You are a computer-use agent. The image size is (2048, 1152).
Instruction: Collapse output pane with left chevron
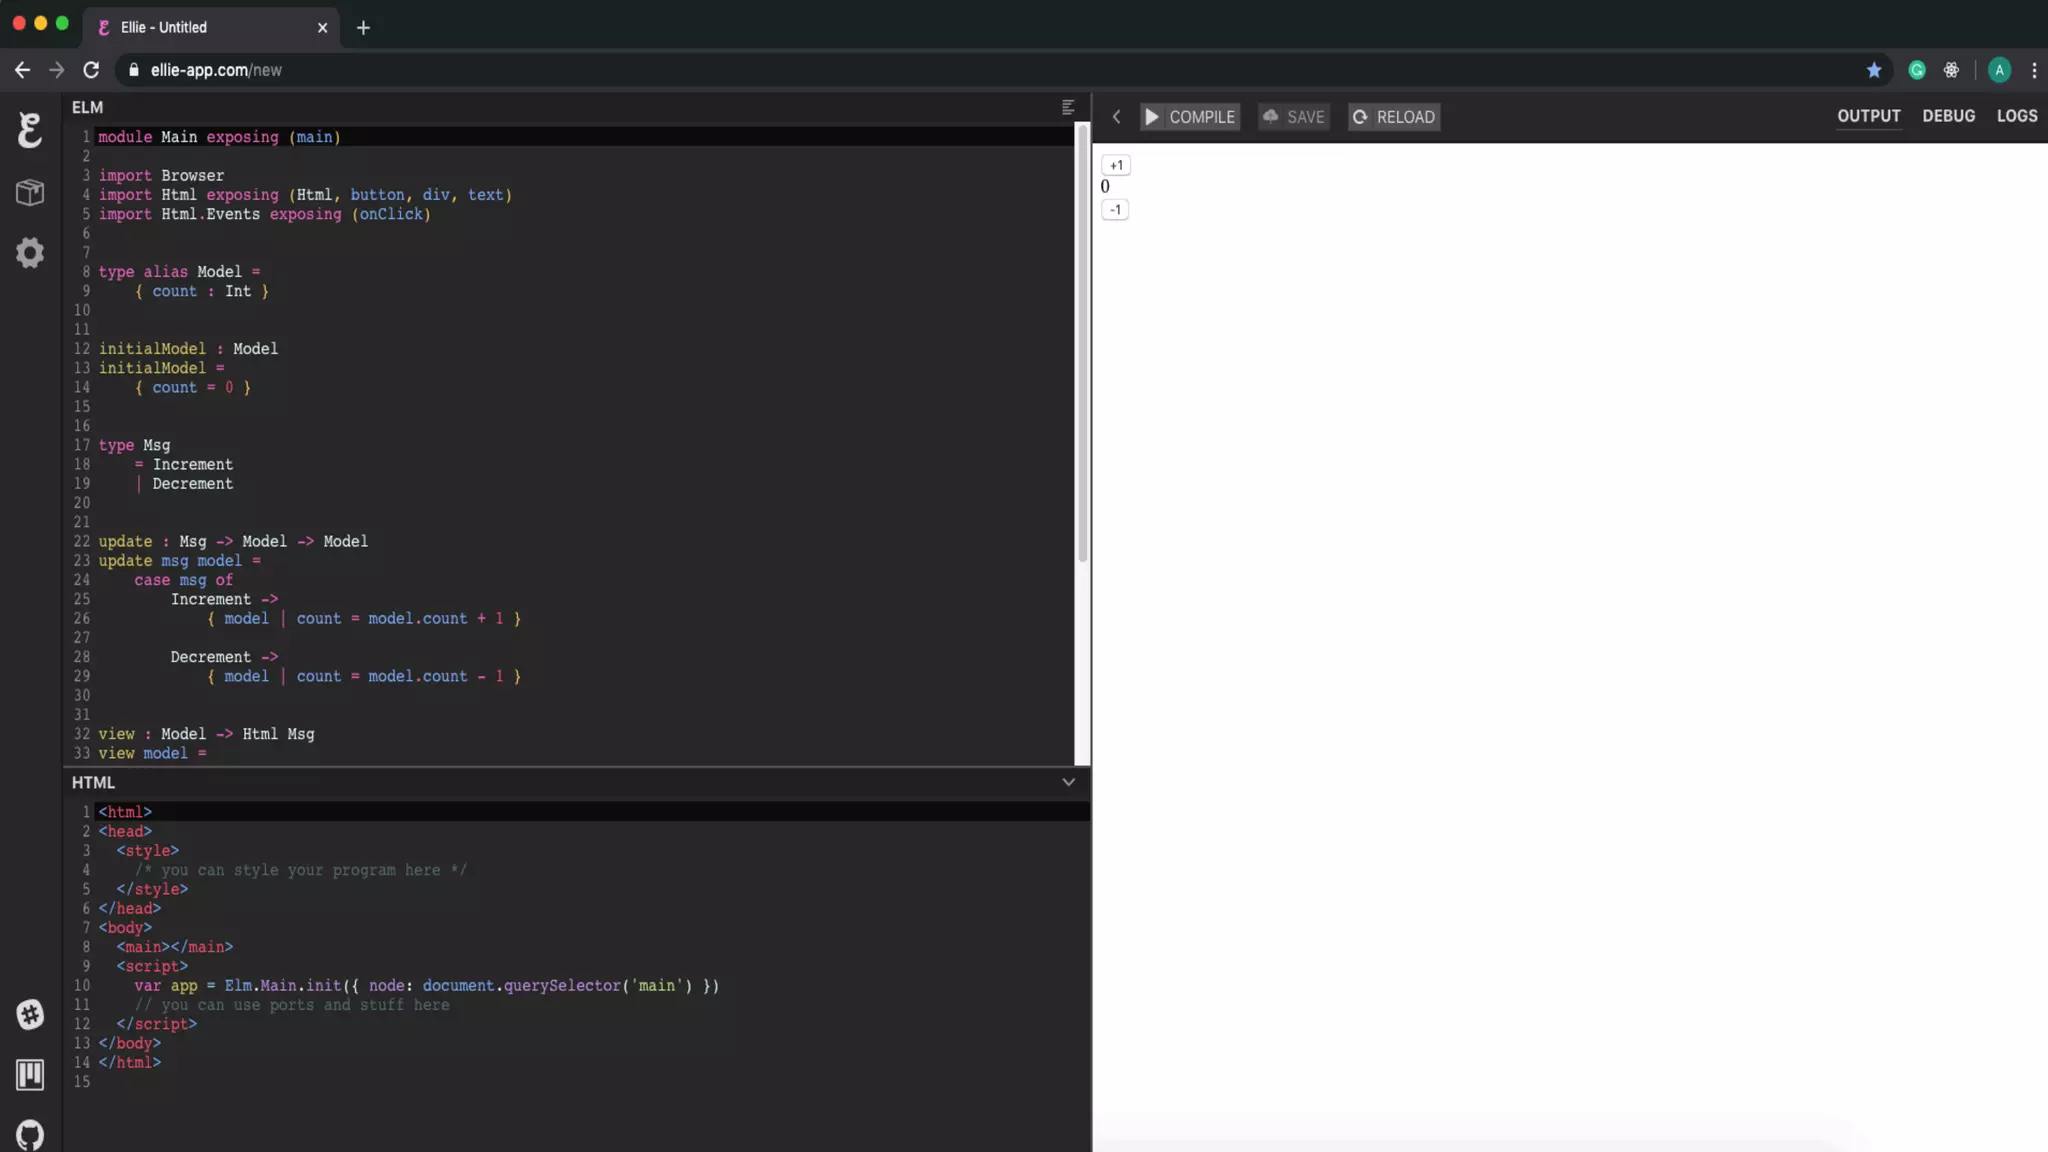pyautogui.click(x=1116, y=117)
